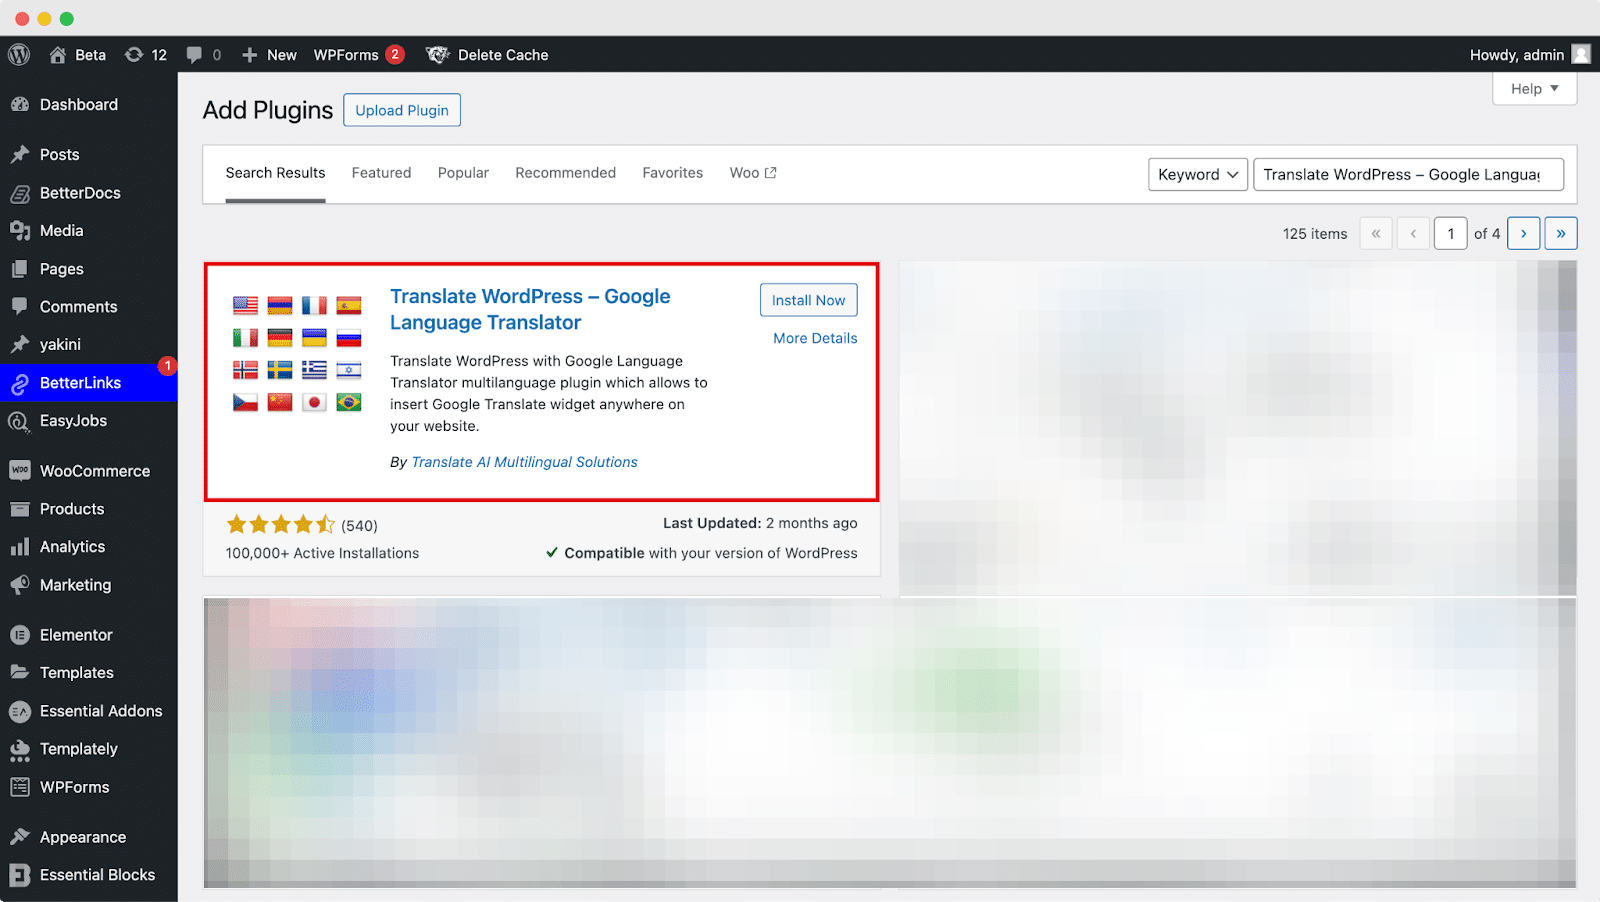
Task: Switch to the Popular tab
Action: tap(463, 173)
